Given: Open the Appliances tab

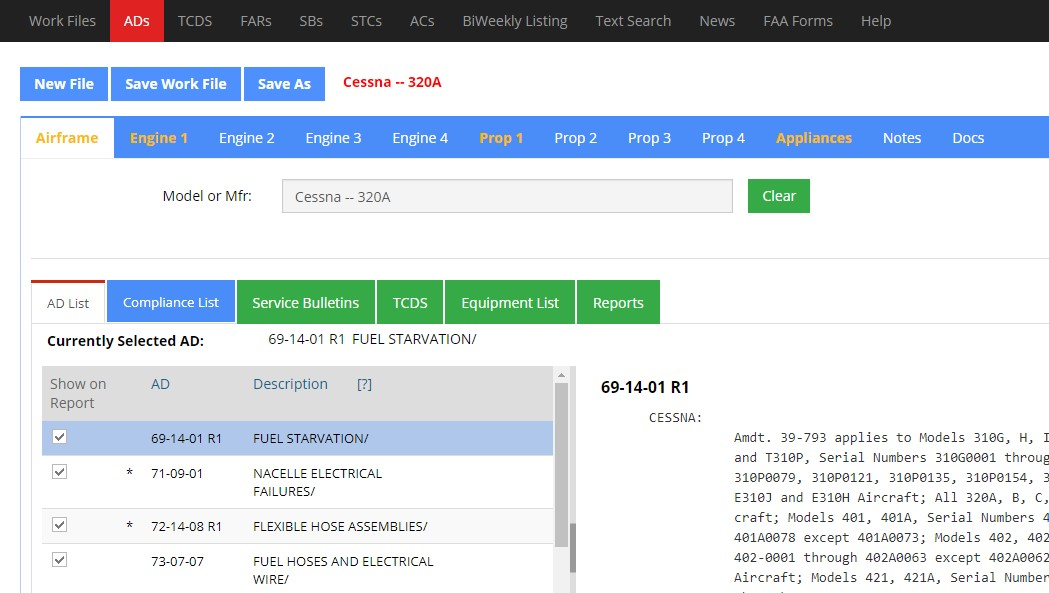Looking at the screenshot, I should point(813,138).
